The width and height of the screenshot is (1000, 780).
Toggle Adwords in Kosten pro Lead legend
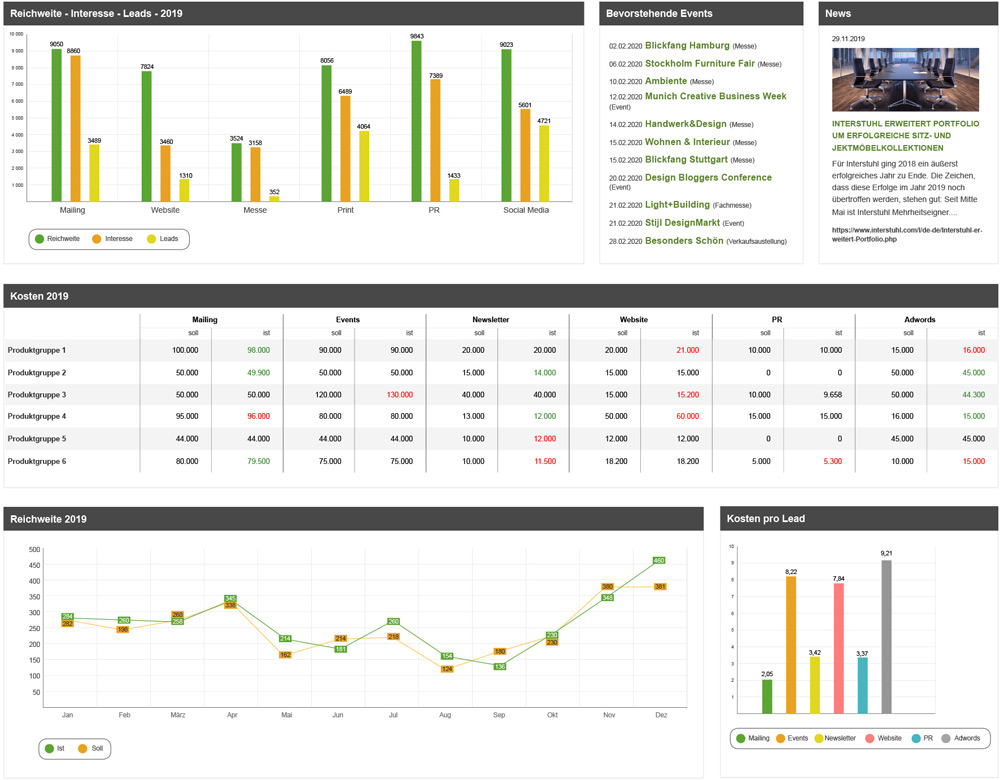coord(960,738)
